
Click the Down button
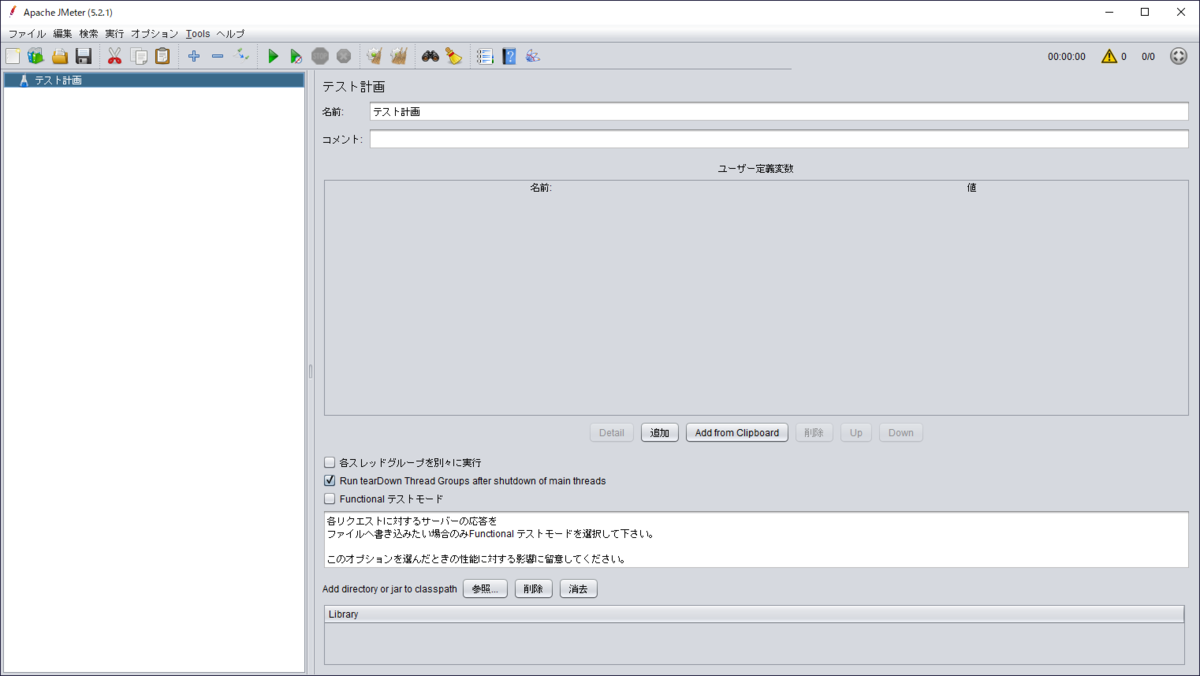(901, 433)
